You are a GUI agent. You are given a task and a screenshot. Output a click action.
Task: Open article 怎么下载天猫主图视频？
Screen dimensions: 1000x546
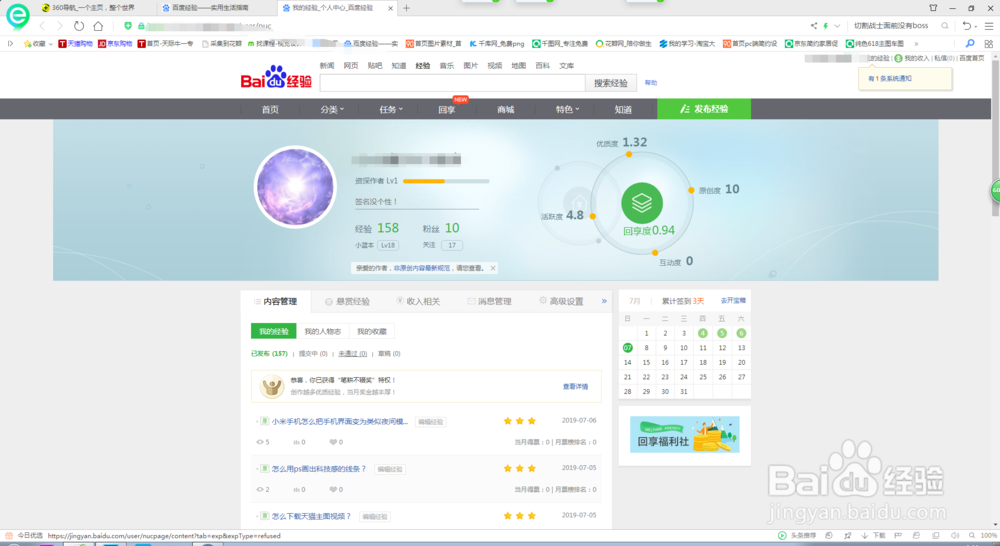pyautogui.click(x=311, y=516)
